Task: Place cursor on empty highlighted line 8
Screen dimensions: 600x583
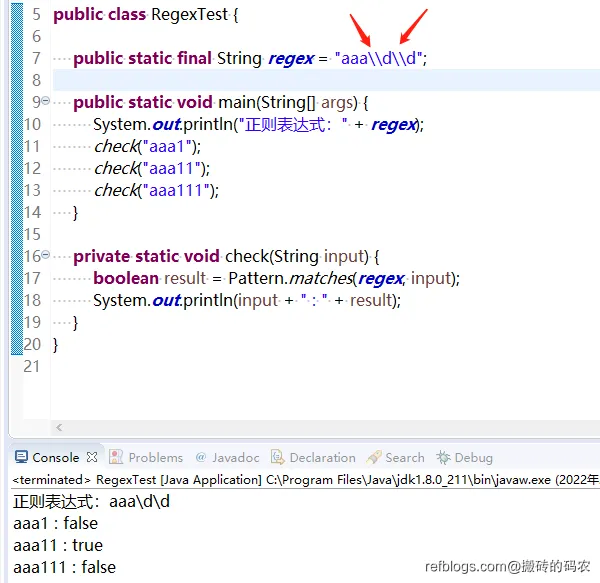Action: [300, 80]
